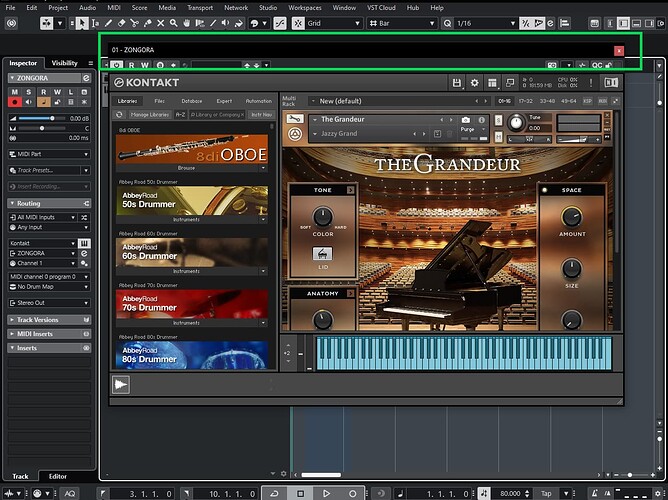Expand the Track Versions section
Viewport: 668px width, 500px height.
49,320
